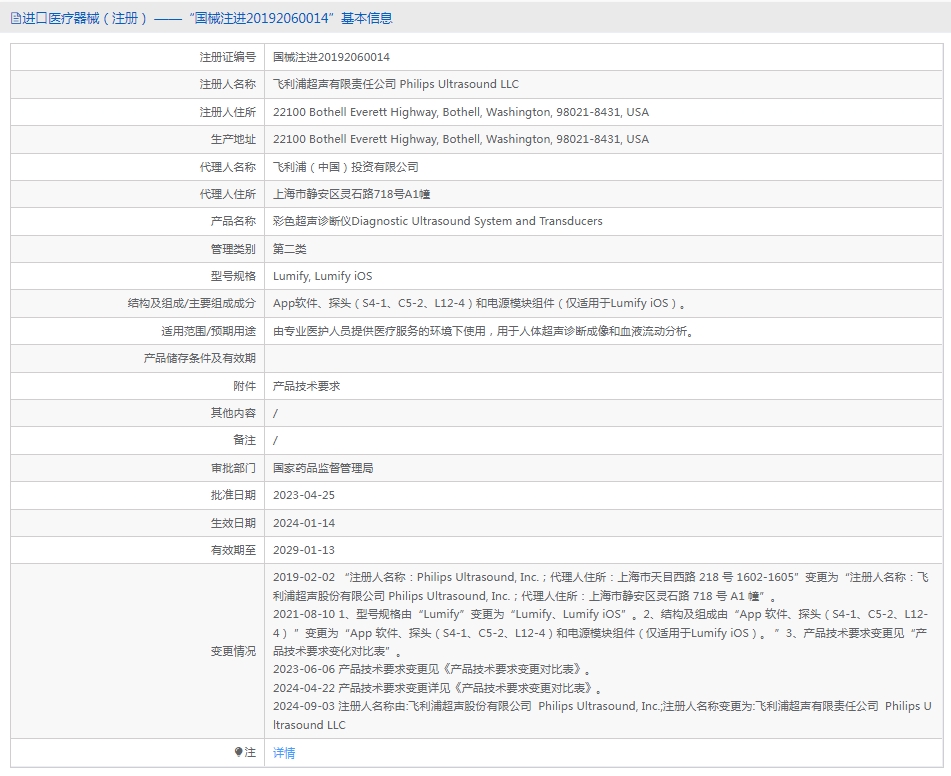Viewport: 951px width, 776px height.
Task: Click effective date 2024-01-14
Action: coord(304,523)
